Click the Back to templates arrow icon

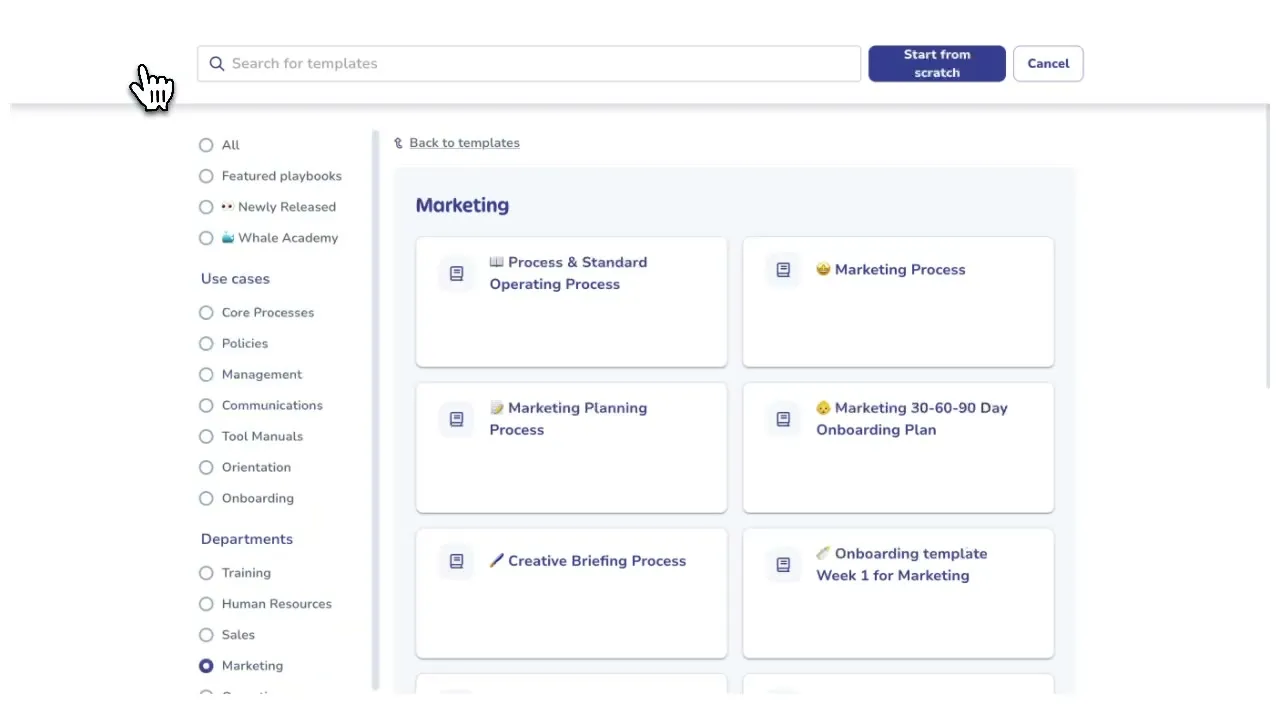(x=398, y=143)
